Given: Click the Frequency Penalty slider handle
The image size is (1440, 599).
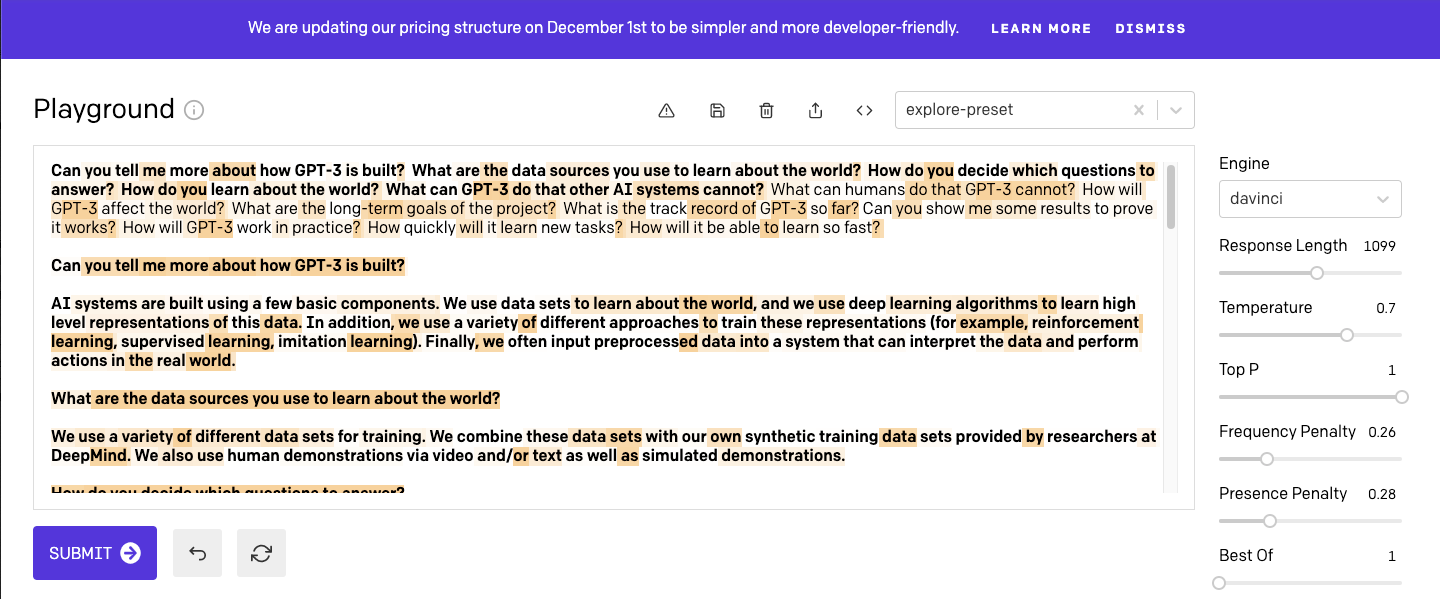Looking at the screenshot, I should 1267,459.
